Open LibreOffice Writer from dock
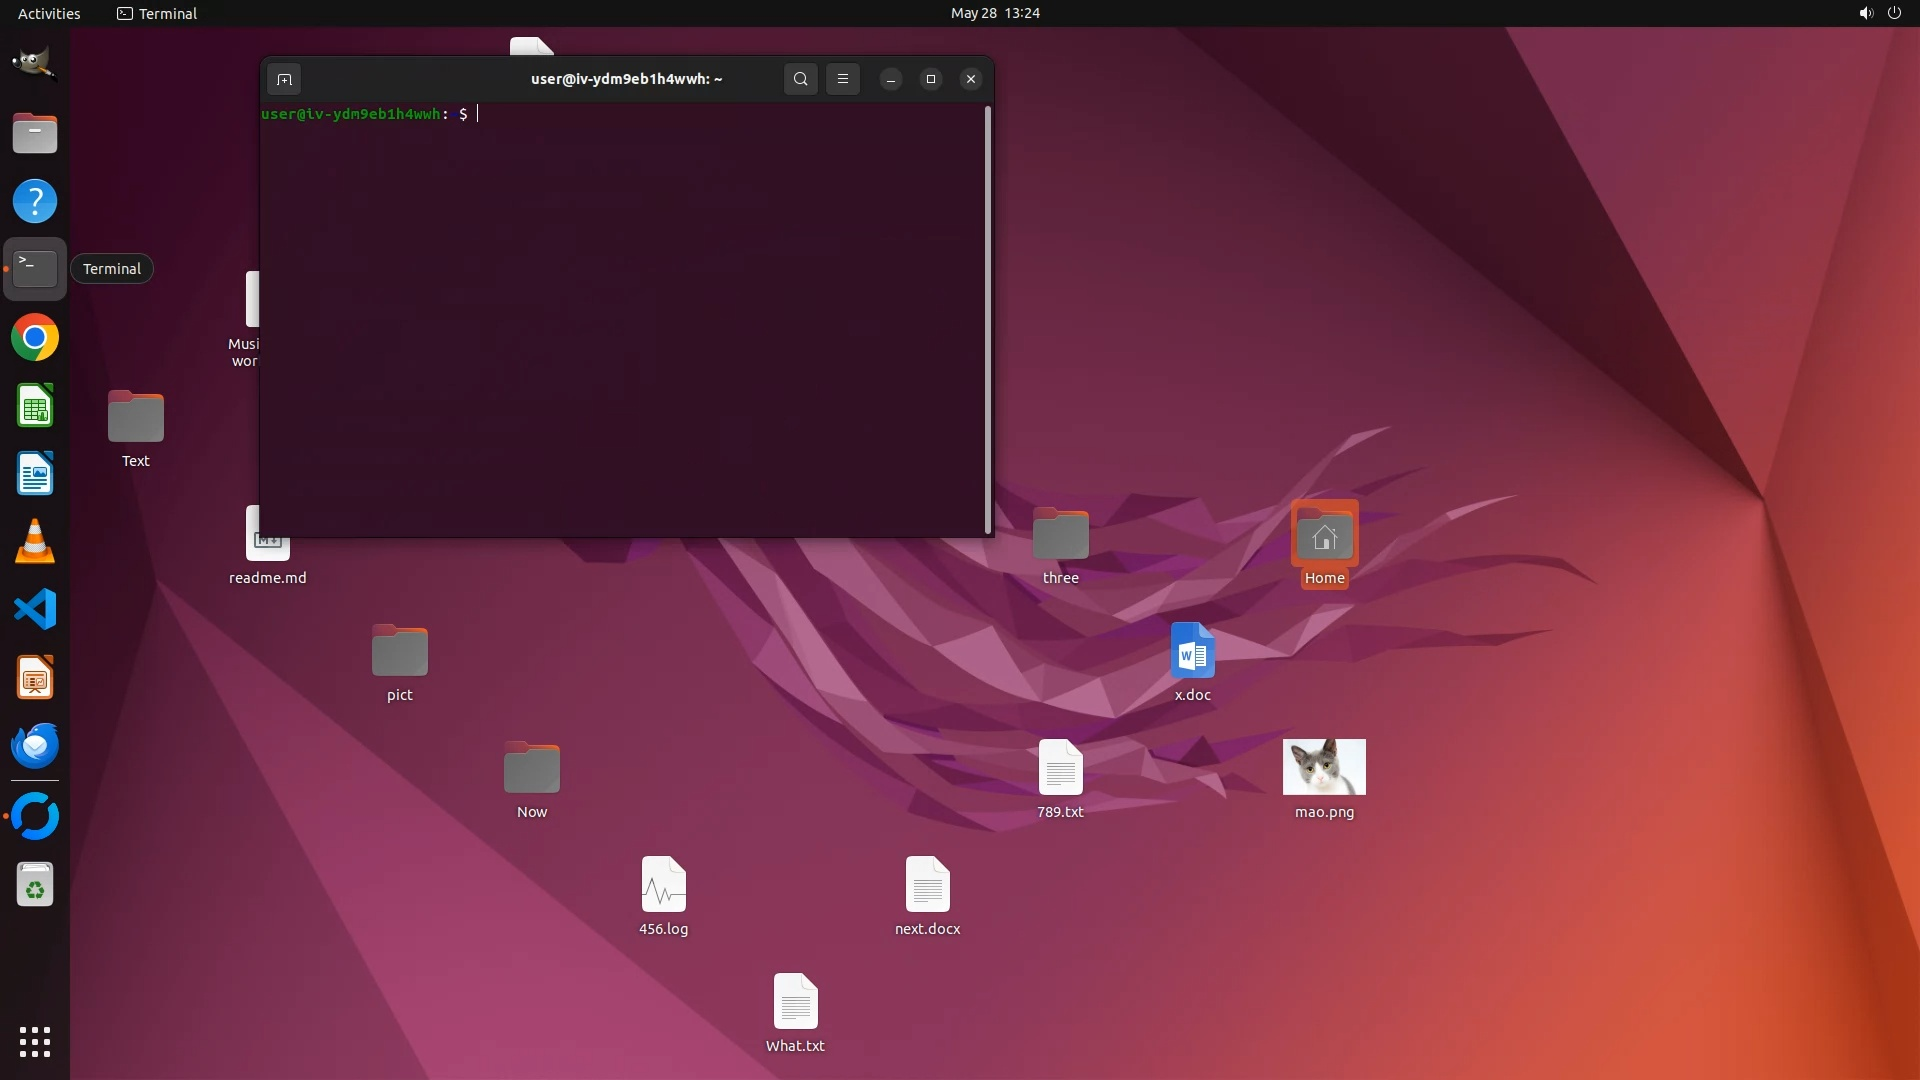1920x1080 pixels. (x=35, y=474)
